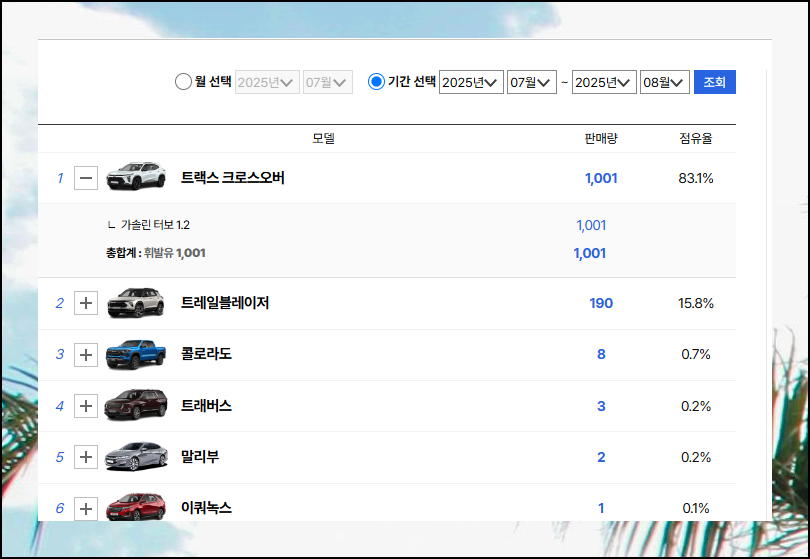Open the period end year 2025년 dropdown
The height and width of the screenshot is (559, 810).
pos(604,82)
